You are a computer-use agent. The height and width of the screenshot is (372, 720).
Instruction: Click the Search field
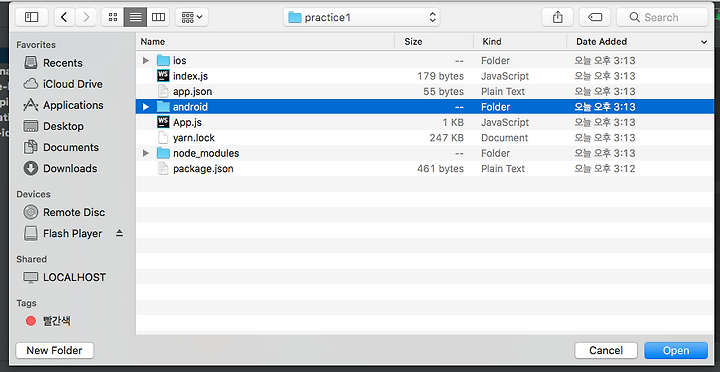(662, 17)
